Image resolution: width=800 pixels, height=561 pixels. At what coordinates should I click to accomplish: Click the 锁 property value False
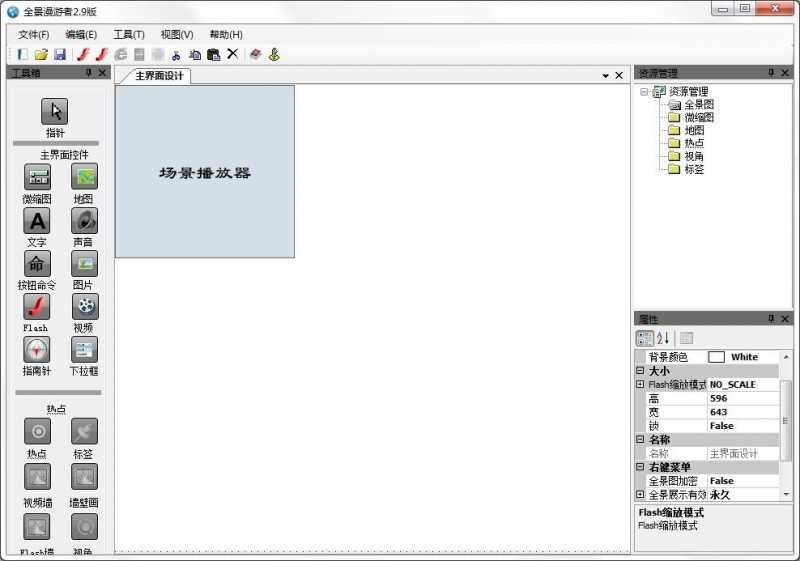[x=743, y=426]
